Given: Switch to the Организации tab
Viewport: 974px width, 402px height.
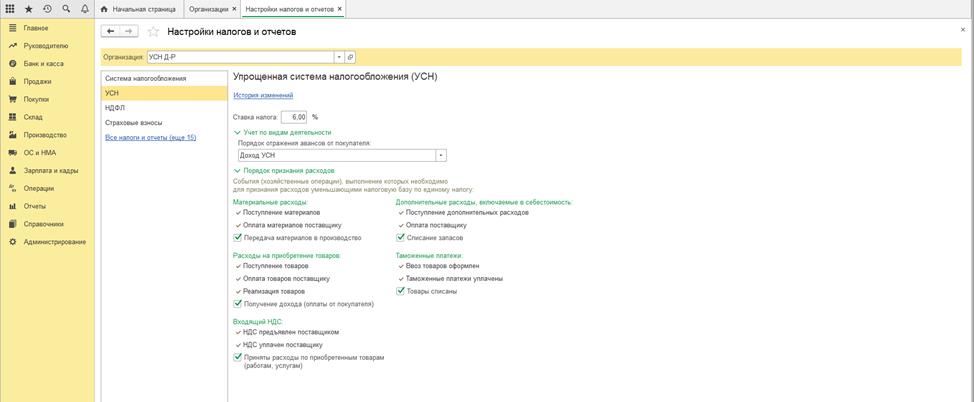Looking at the screenshot, I should (x=209, y=8).
